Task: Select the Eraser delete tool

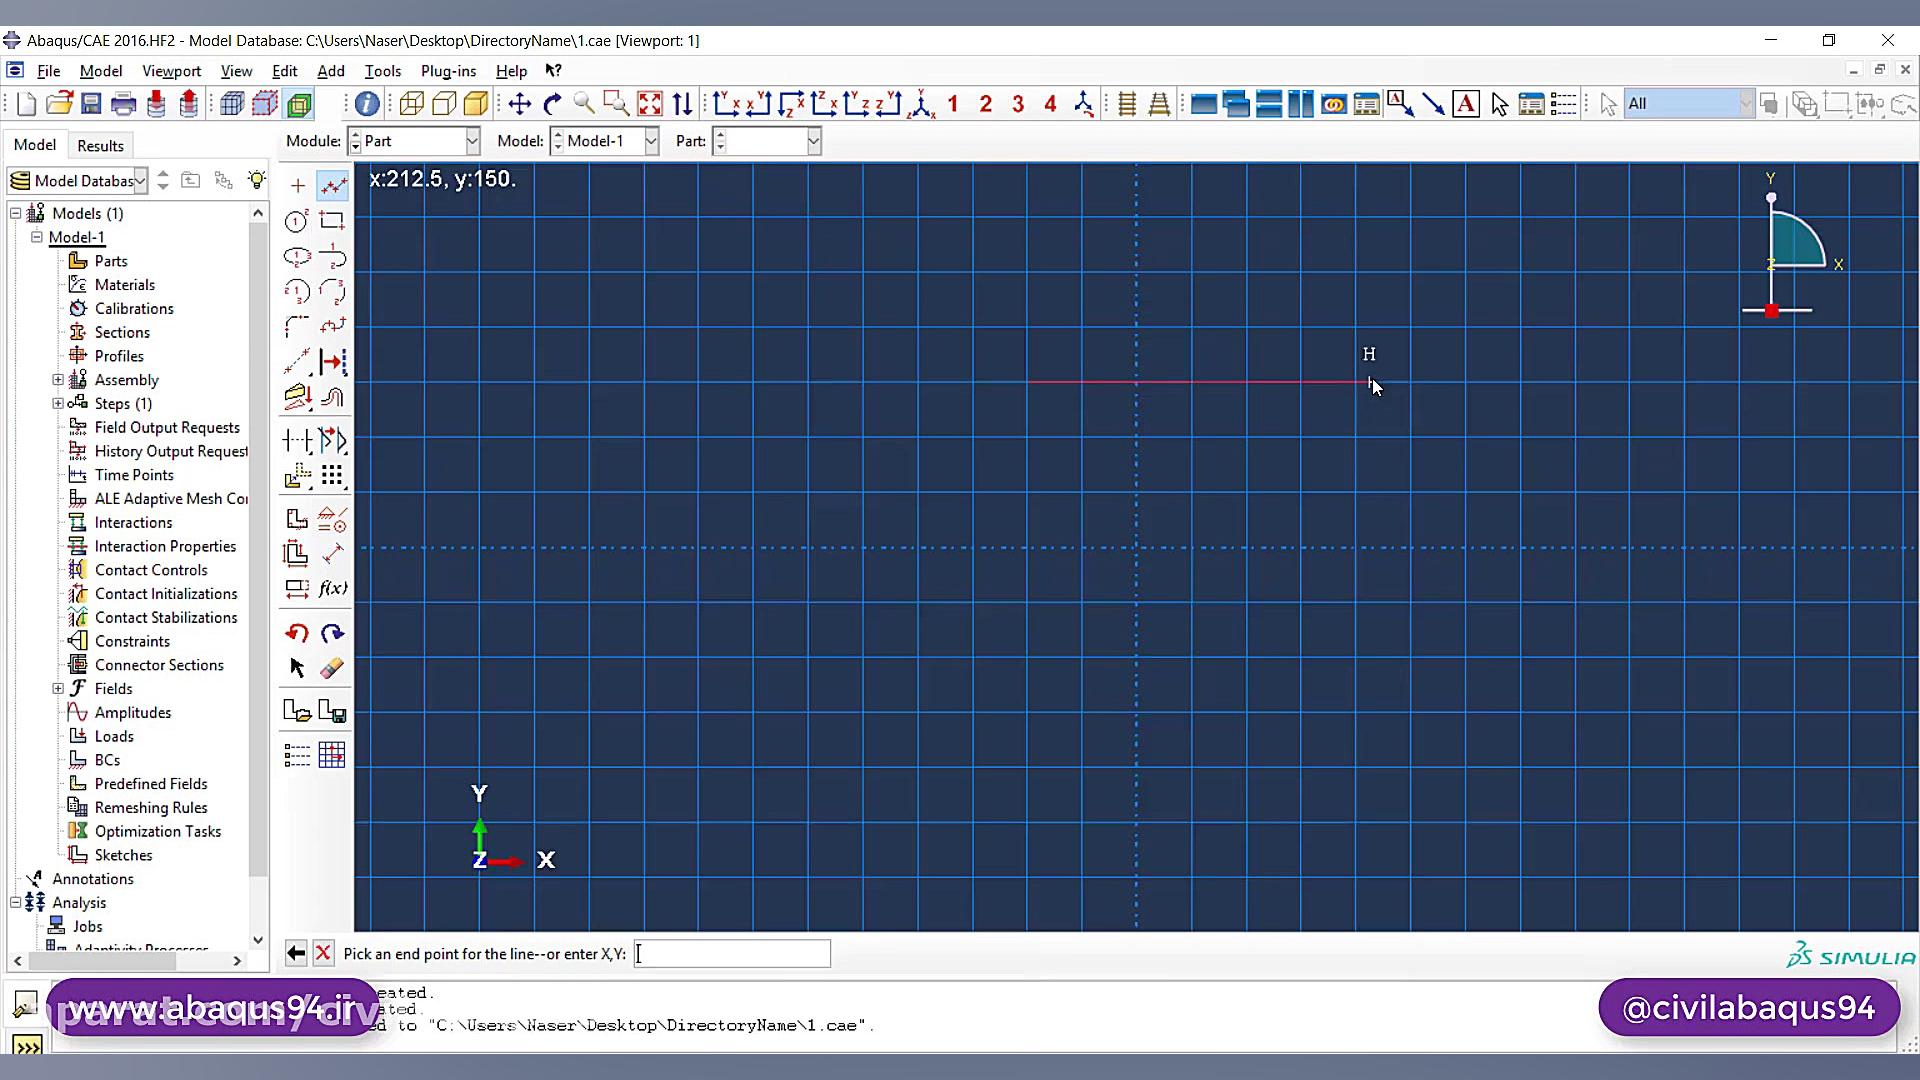Action: point(332,668)
